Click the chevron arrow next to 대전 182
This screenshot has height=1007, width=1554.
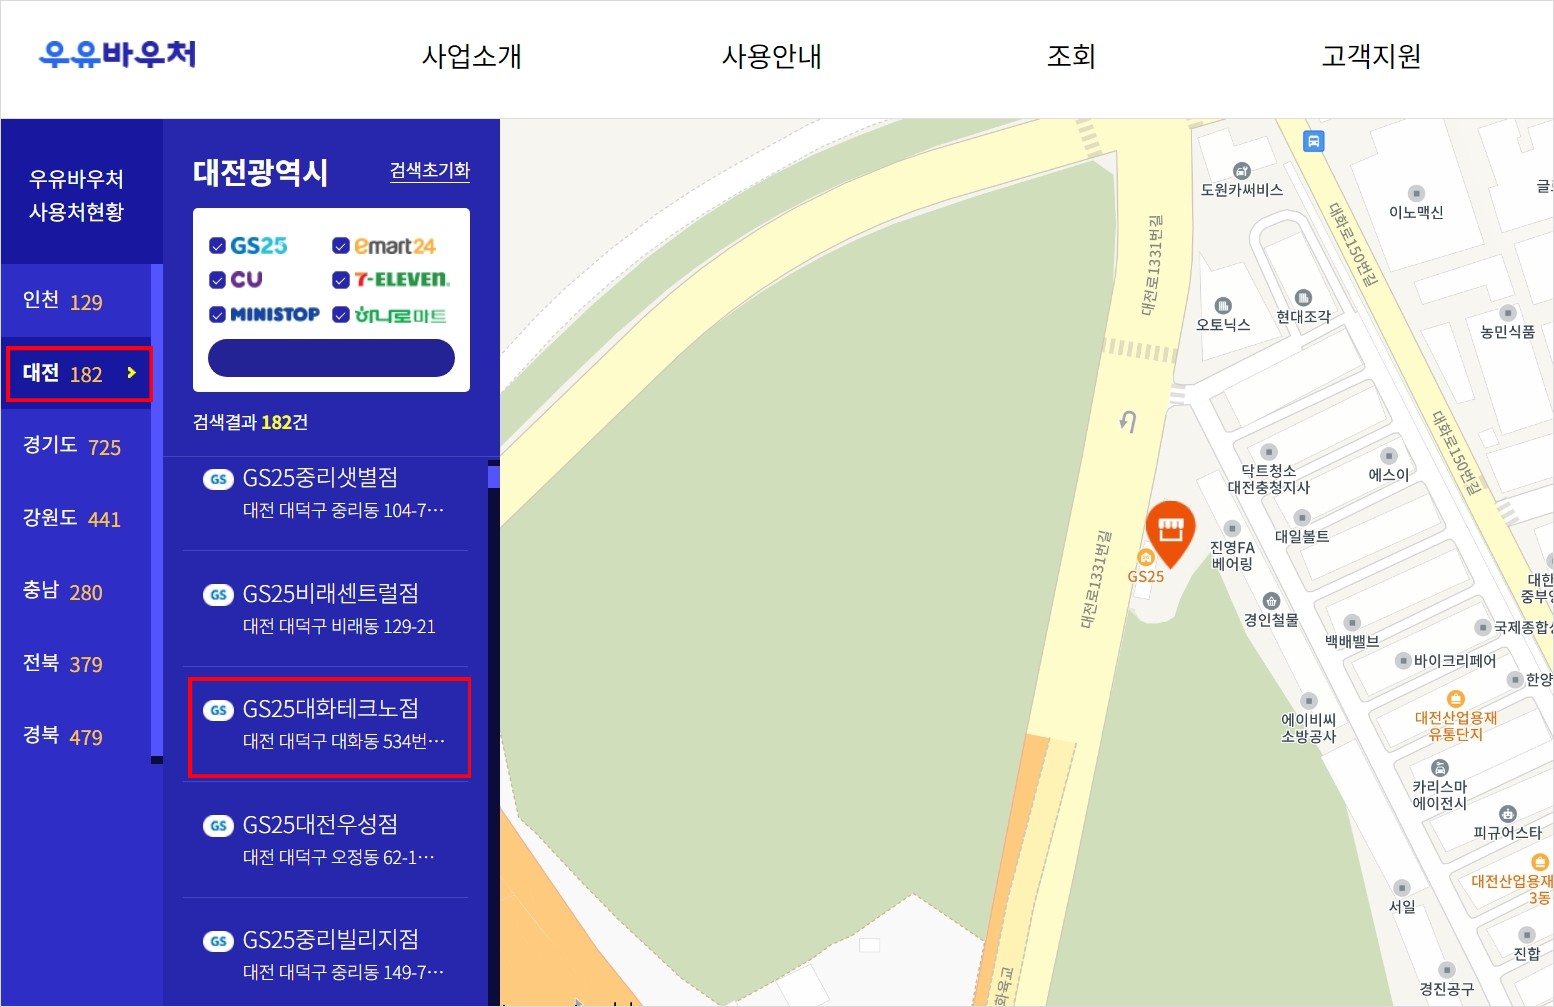(x=131, y=373)
